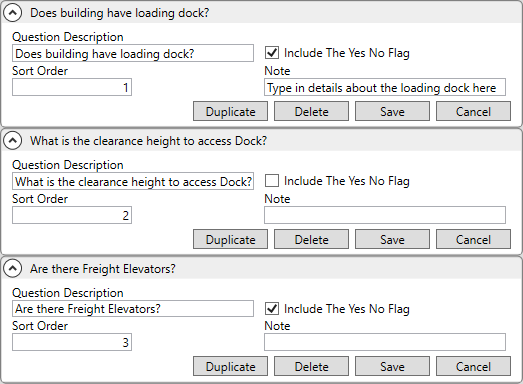This screenshot has height=384, width=523.
Task: Delete the clearance height question
Action: point(312,239)
